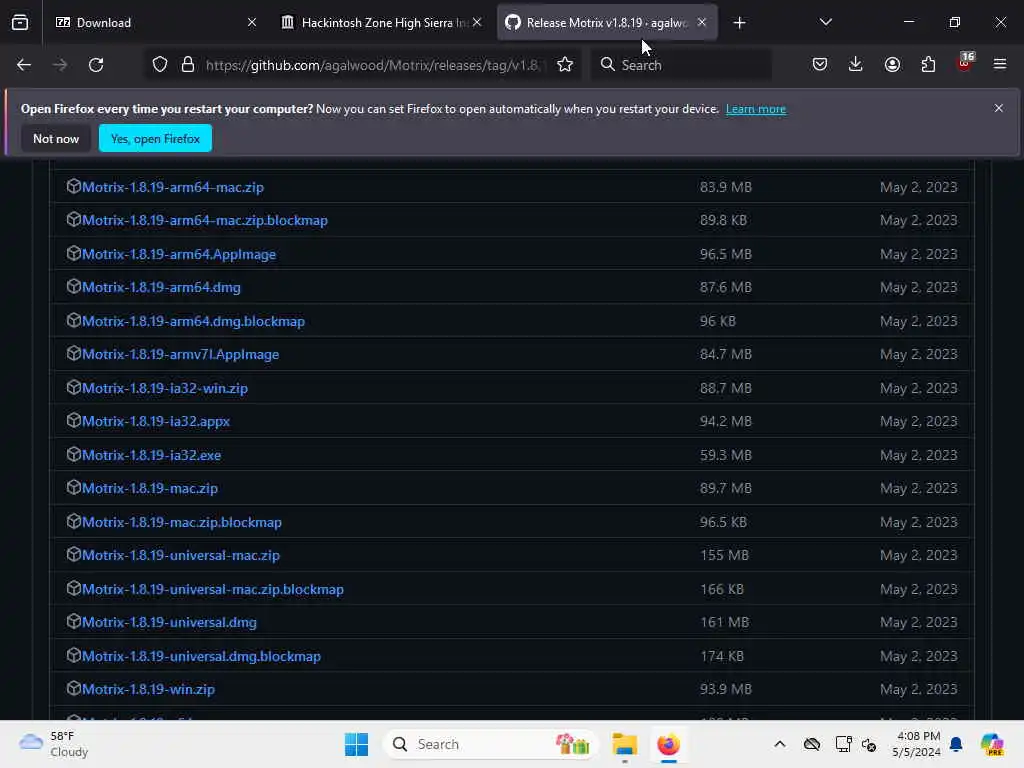Switch to Hackintosh Zone High Sierra tab
The width and height of the screenshot is (1024, 768).
(x=379, y=23)
